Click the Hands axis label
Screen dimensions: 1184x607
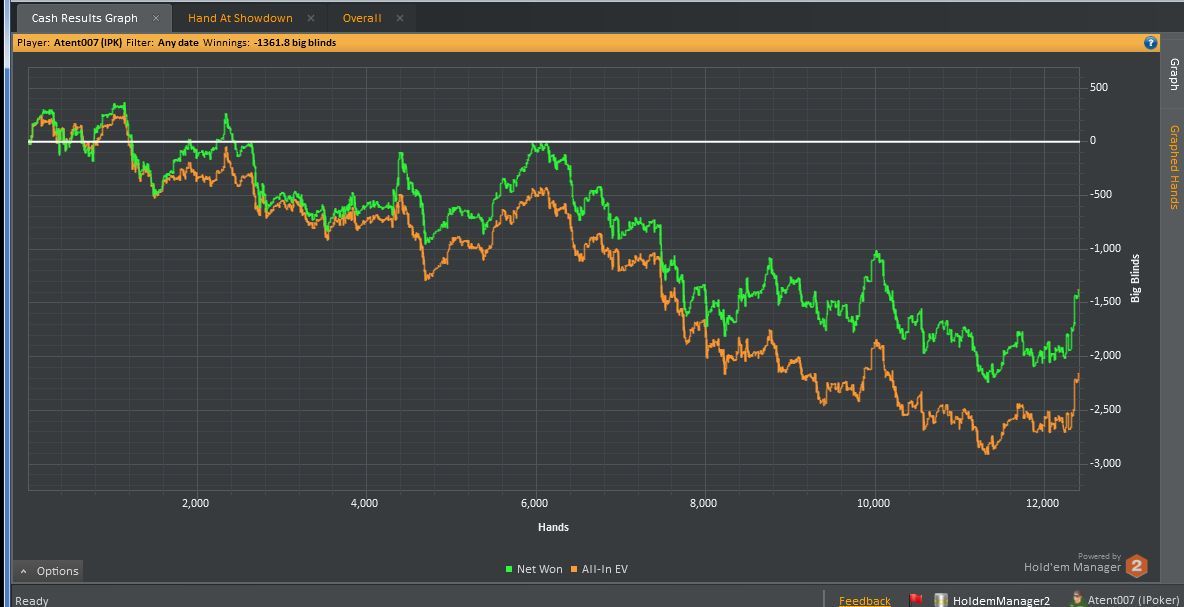[x=553, y=527]
